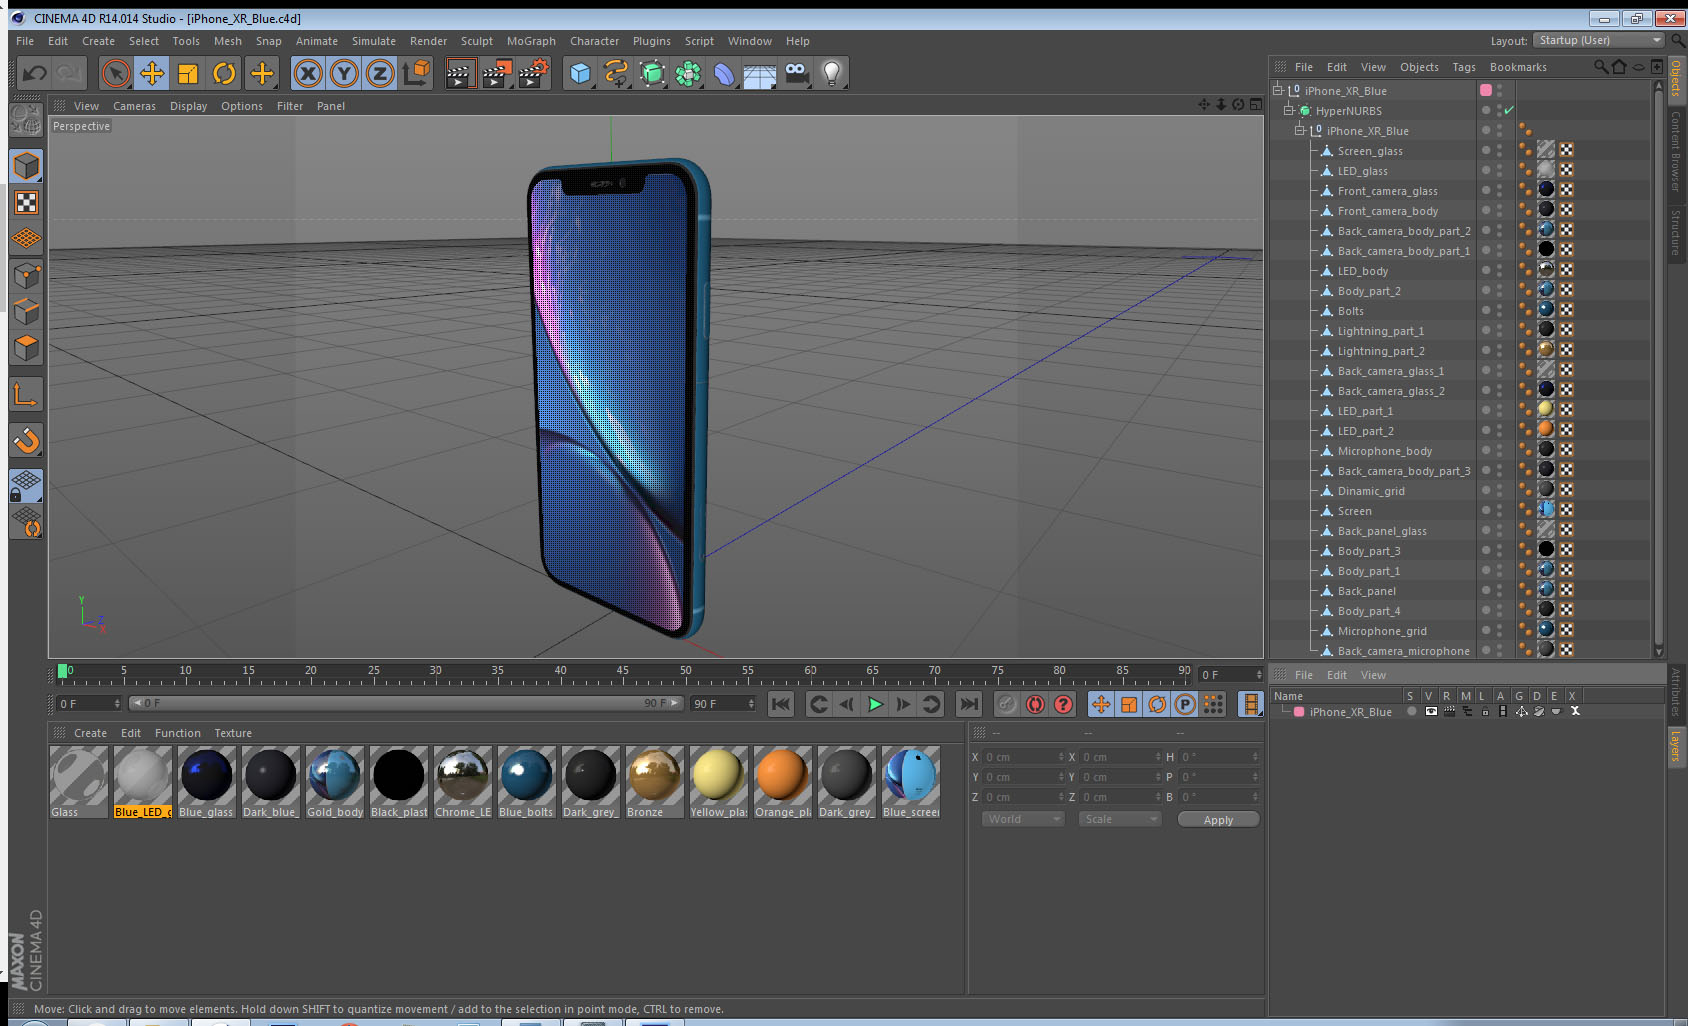Play the animation forward
Viewport: 1688px width, 1026px height.
pyautogui.click(x=875, y=704)
